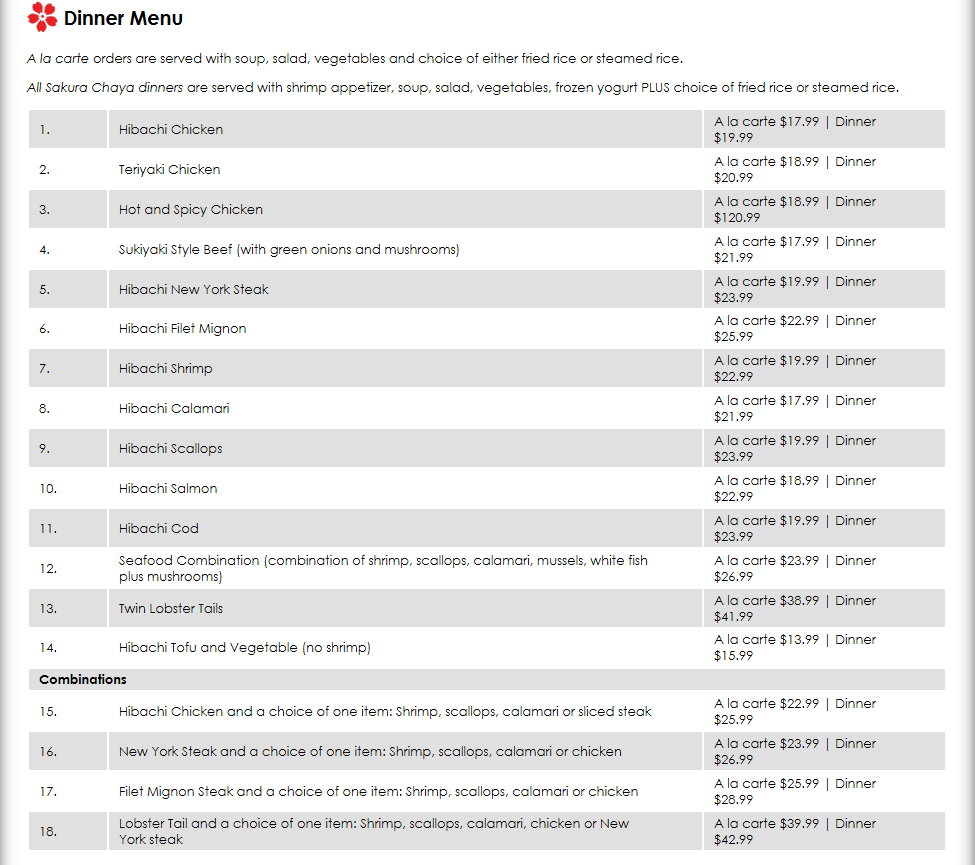Select the Filet Mignon Steak combination item

[378, 792]
